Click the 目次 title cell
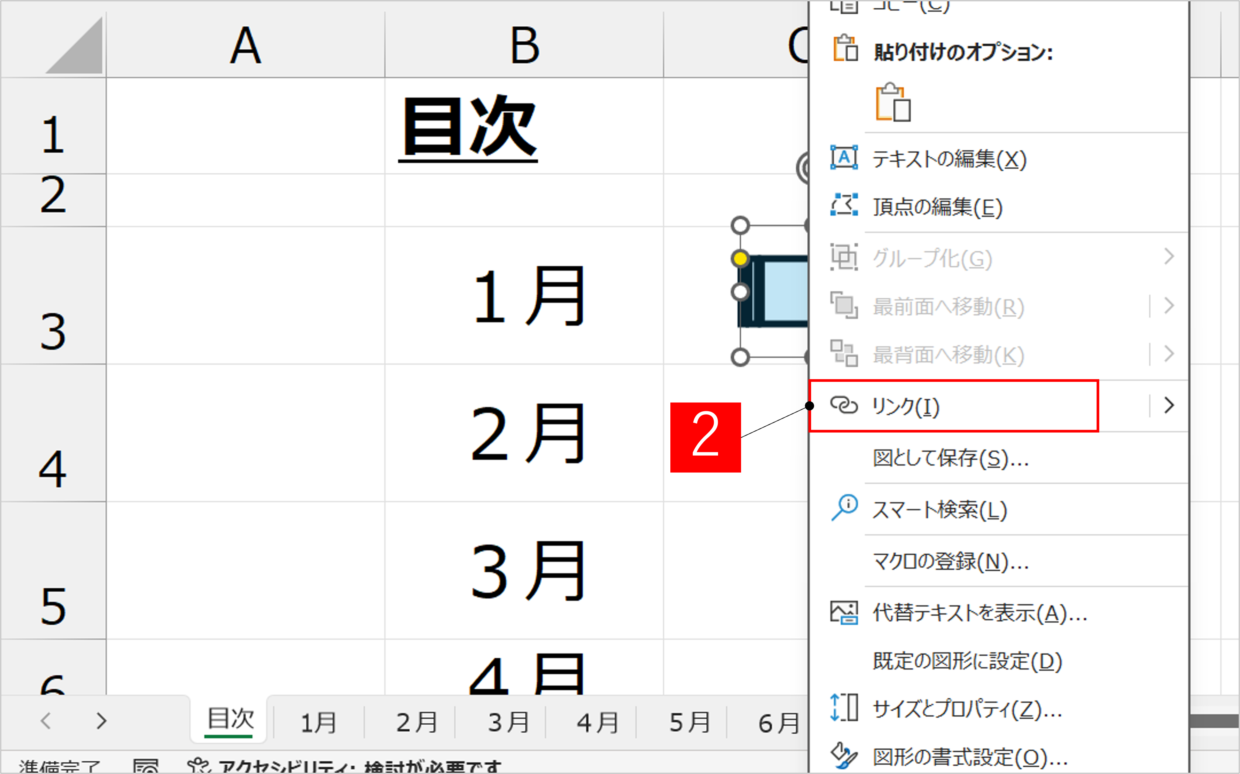 (524, 126)
